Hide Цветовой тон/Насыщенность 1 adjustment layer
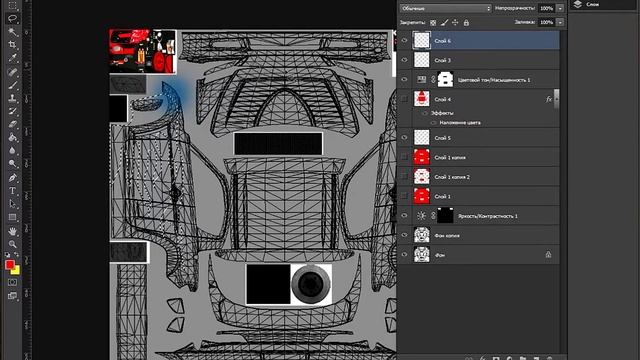640x360 pixels. point(404,80)
